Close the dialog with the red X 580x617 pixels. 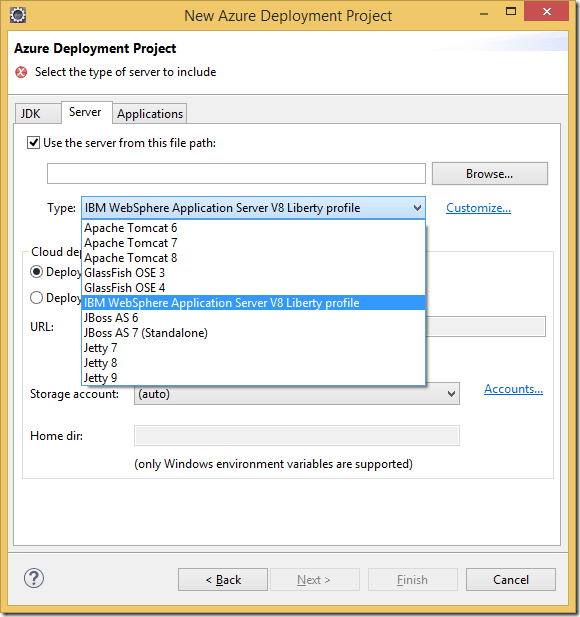pyautogui.click(x=547, y=12)
